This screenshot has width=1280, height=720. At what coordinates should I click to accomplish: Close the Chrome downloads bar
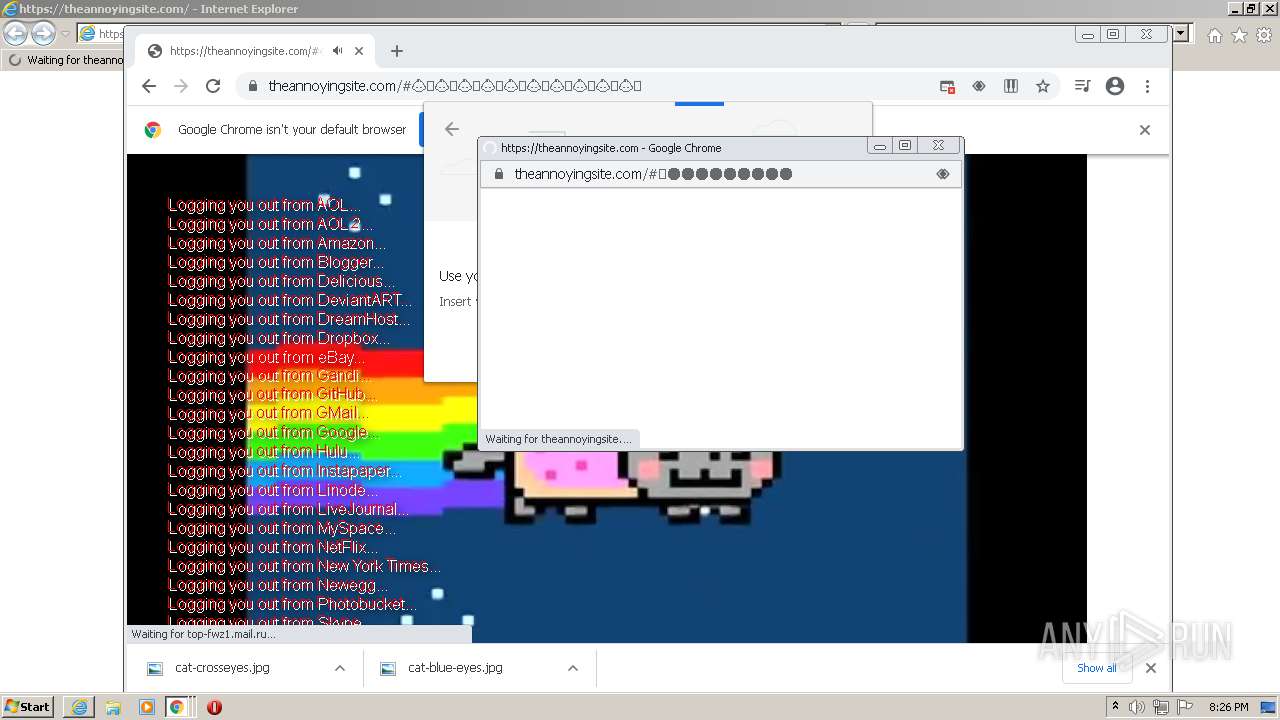(1151, 668)
